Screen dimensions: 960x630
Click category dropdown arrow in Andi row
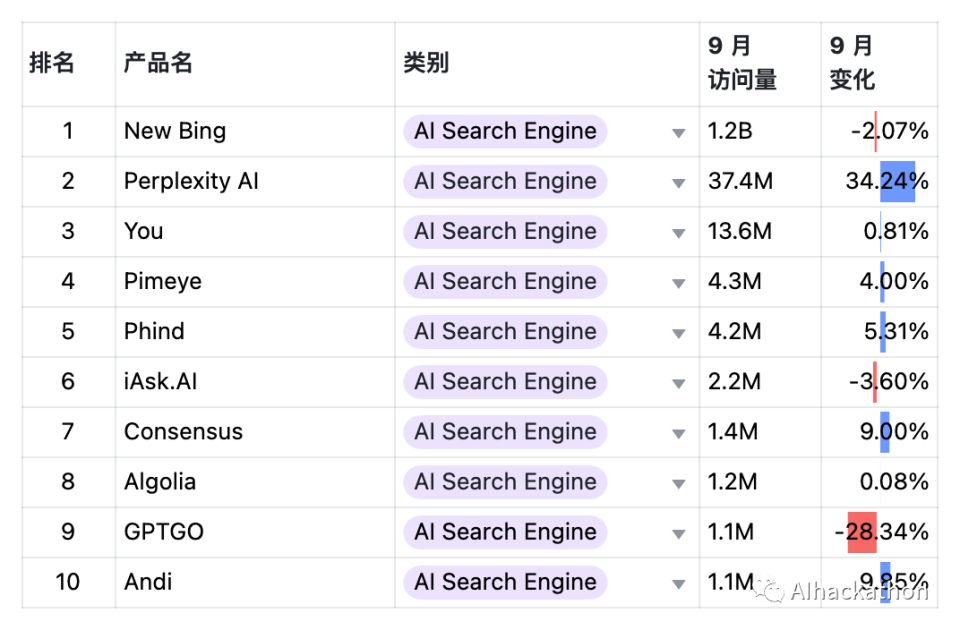click(x=679, y=584)
